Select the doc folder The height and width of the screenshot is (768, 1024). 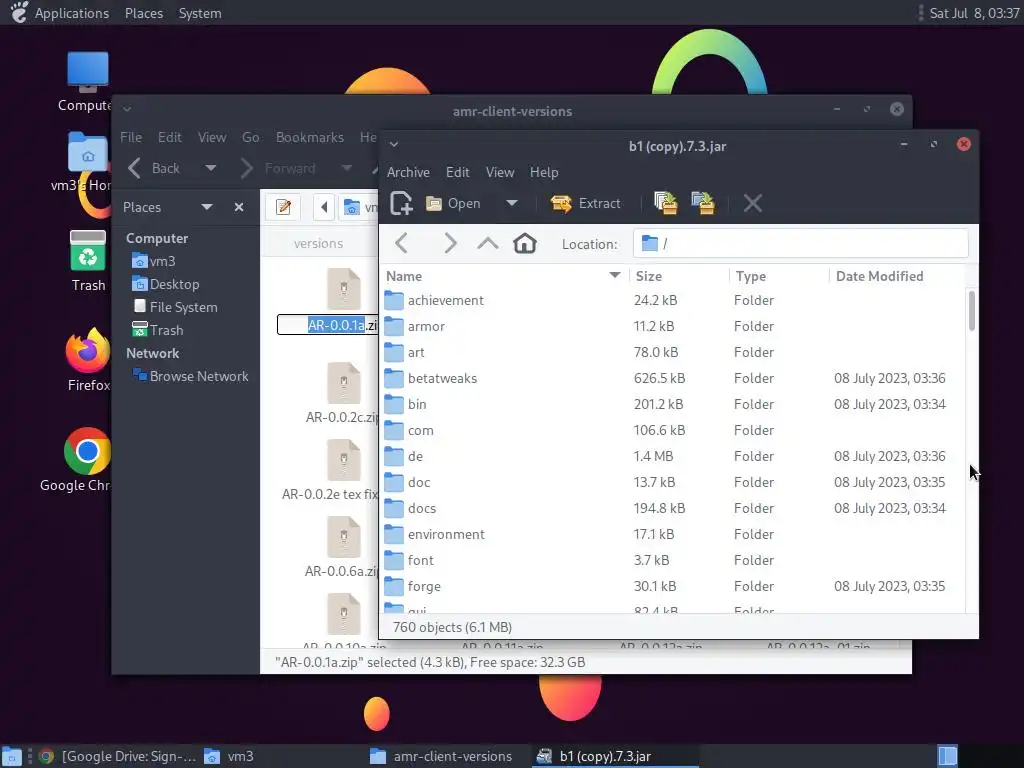(x=673, y=483)
